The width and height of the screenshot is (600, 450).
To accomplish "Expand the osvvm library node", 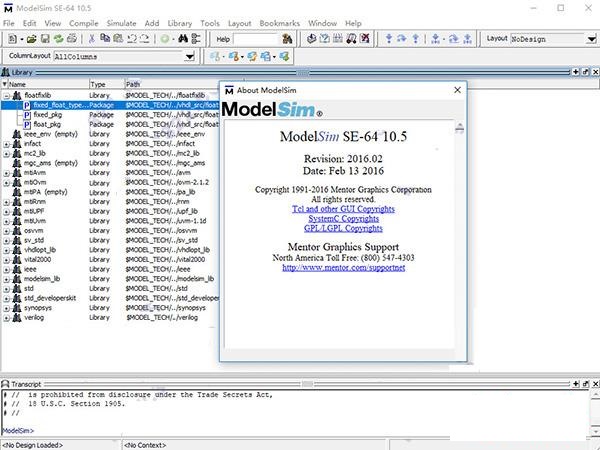I will click(7, 231).
